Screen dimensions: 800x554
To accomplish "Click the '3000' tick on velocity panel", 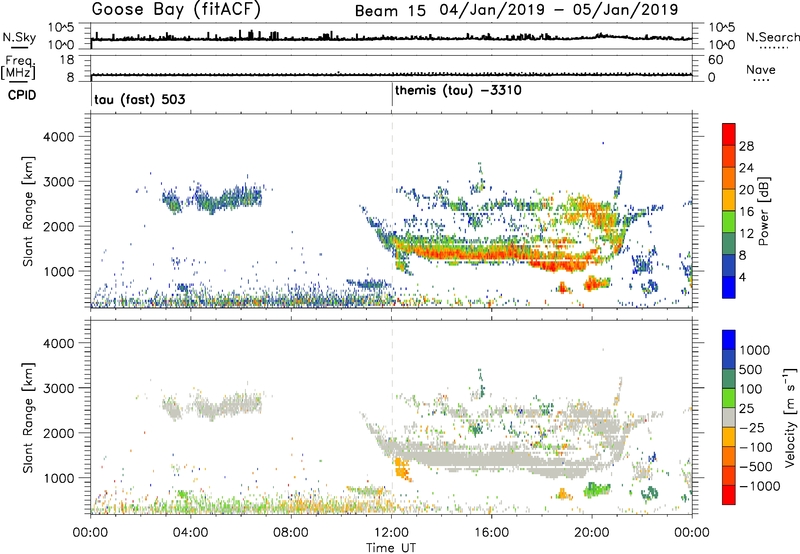I will click(x=58, y=388).
